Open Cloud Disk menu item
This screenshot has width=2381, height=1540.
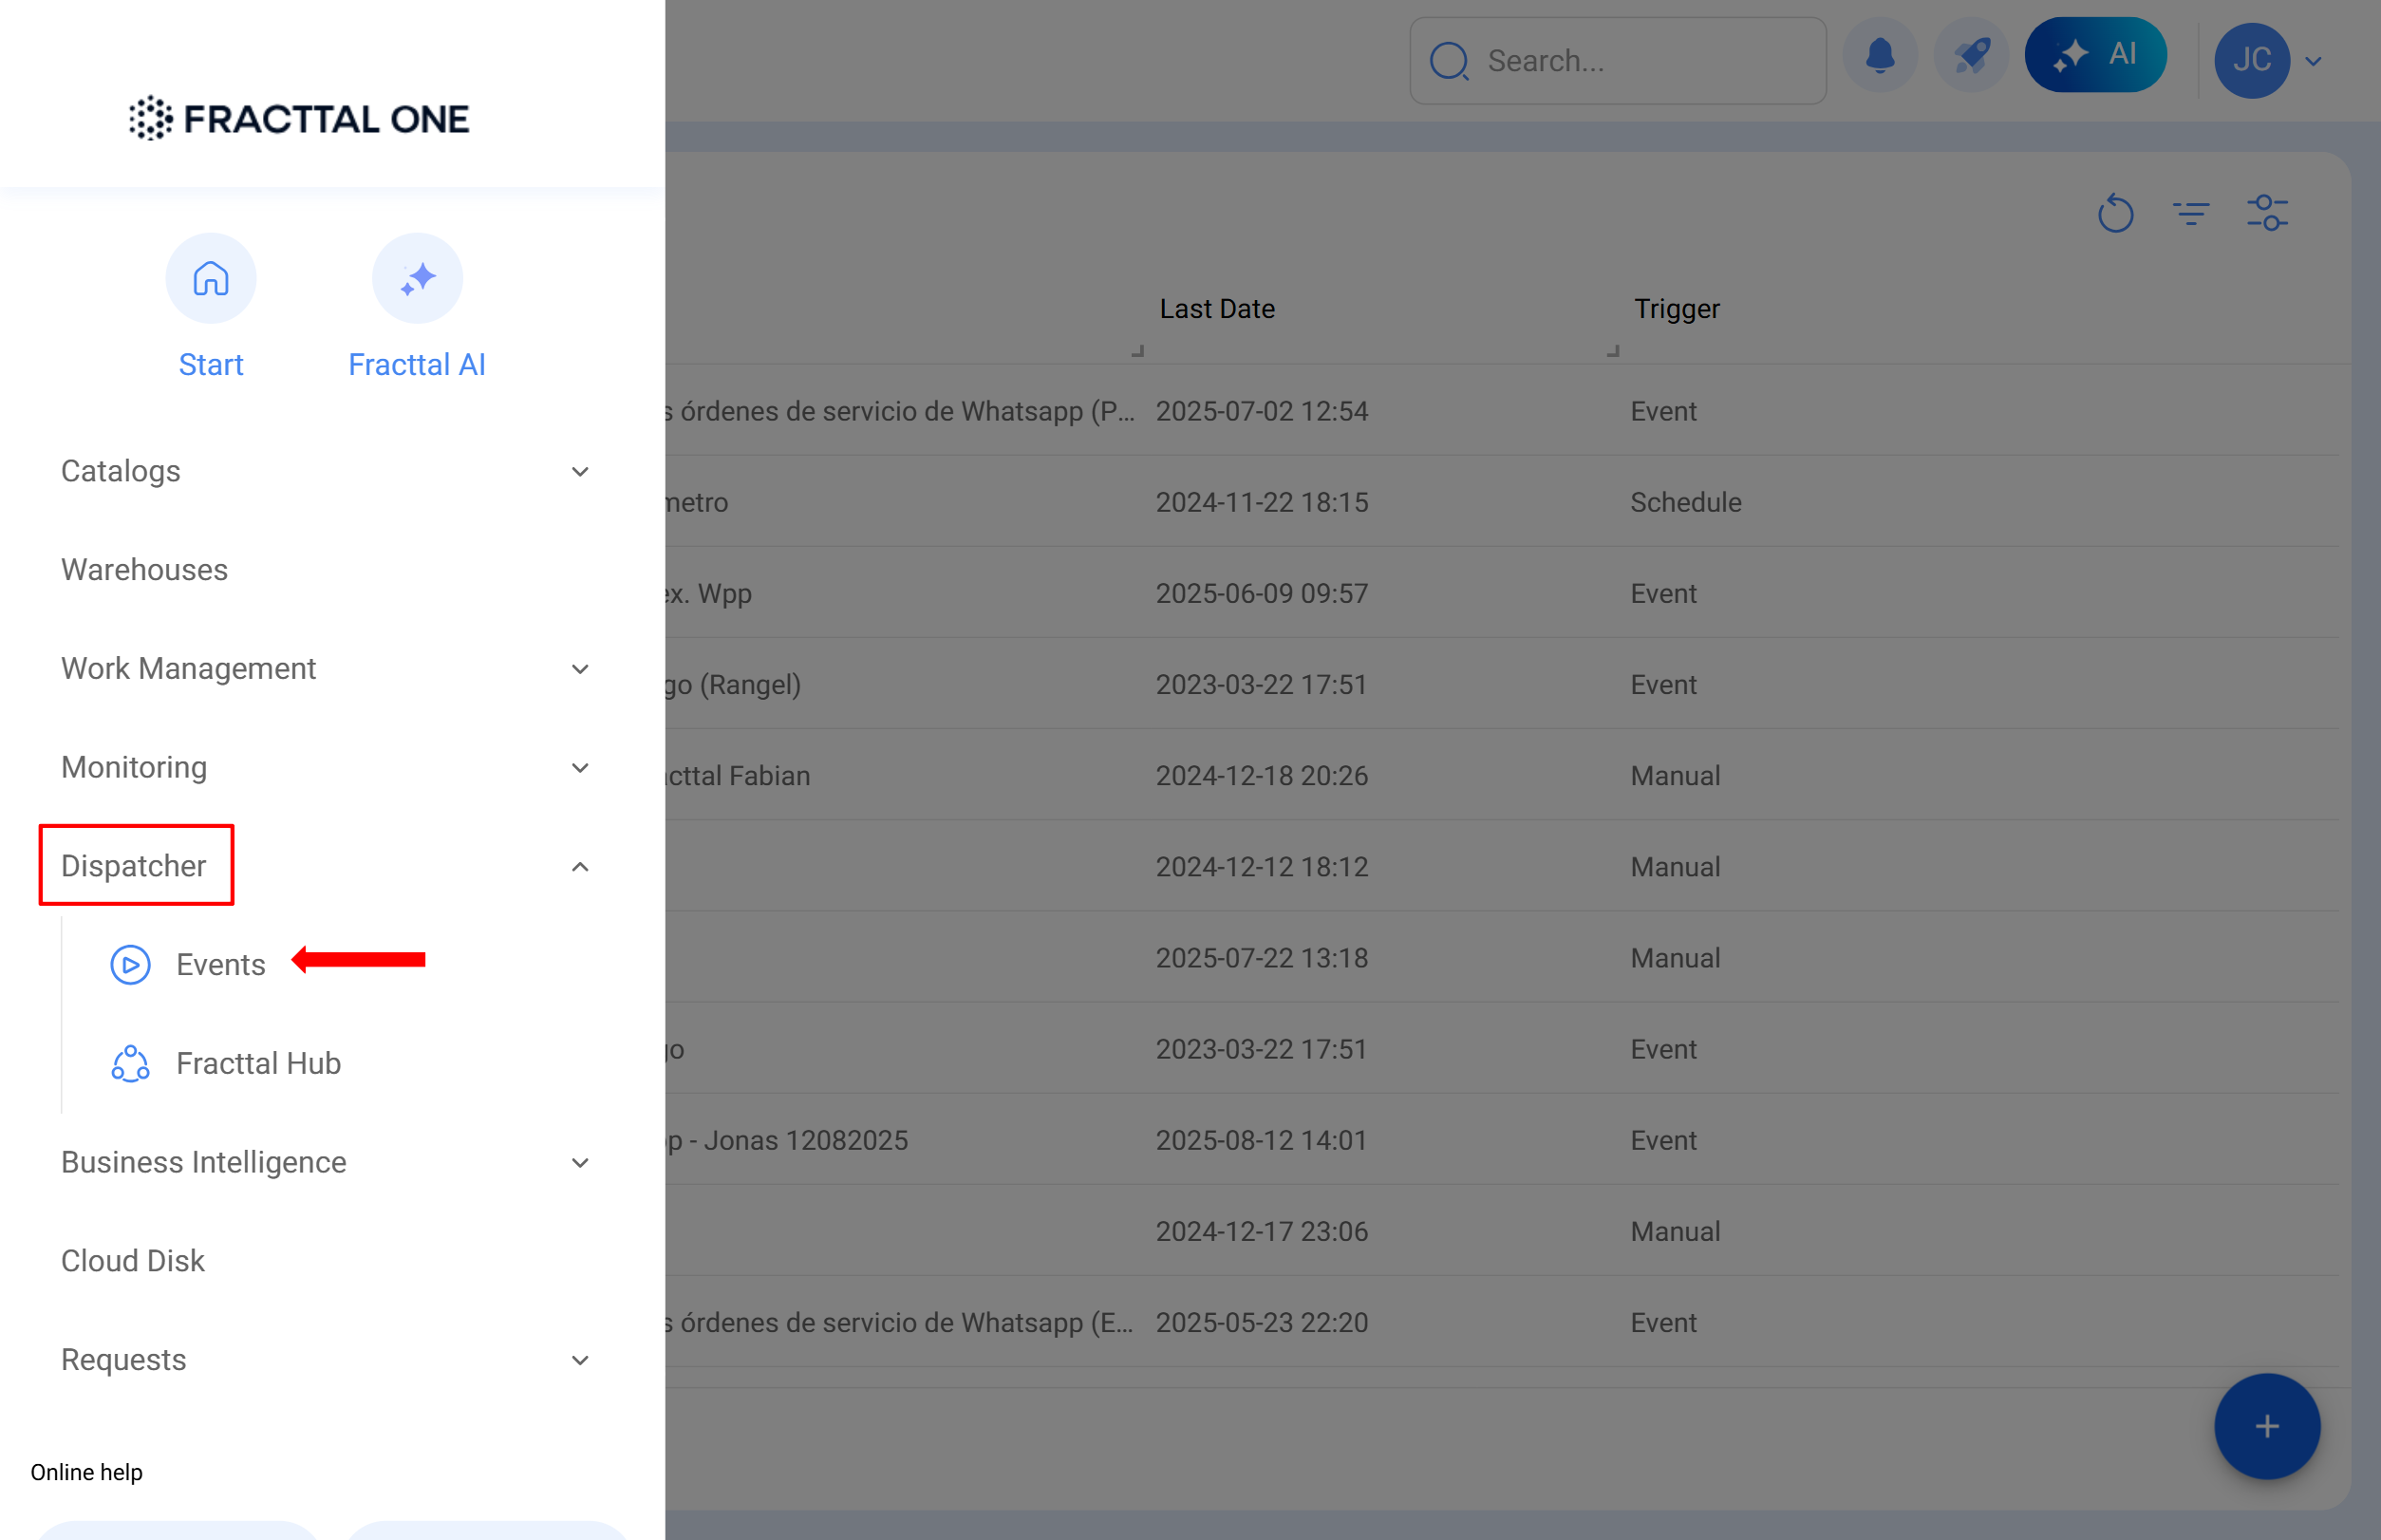(132, 1260)
